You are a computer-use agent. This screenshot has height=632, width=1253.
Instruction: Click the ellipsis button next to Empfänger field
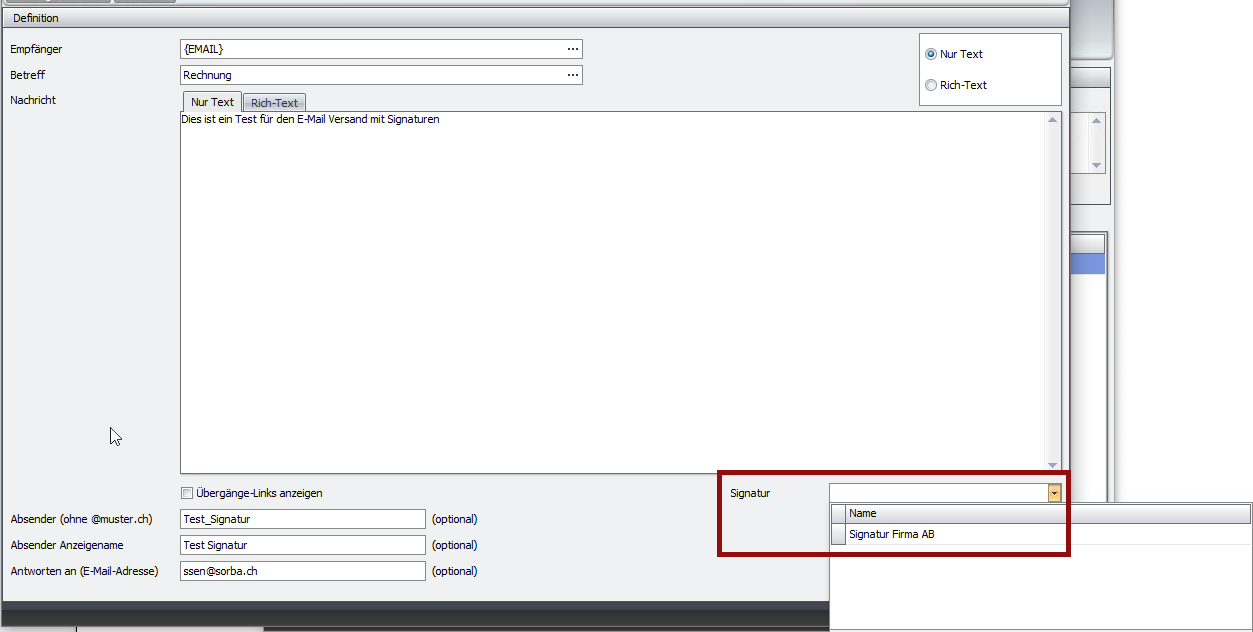coord(573,49)
